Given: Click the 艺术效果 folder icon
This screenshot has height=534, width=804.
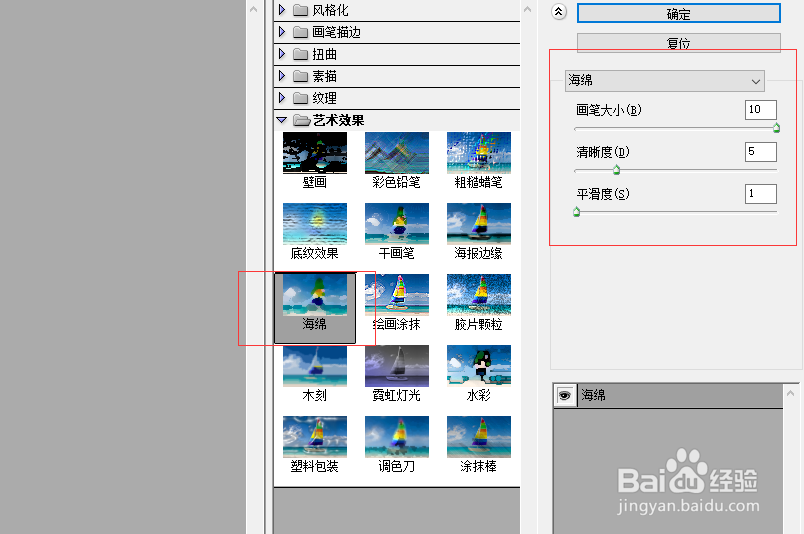Looking at the screenshot, I should pyautogui.click(x=301, y=120).
